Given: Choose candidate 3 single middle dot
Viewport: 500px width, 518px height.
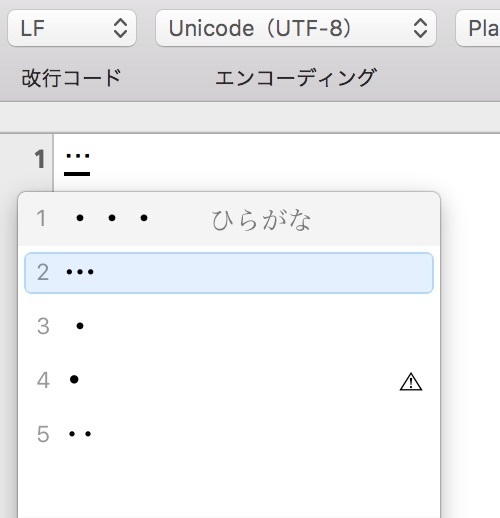Looking at the screenshot, I should 229,326.
